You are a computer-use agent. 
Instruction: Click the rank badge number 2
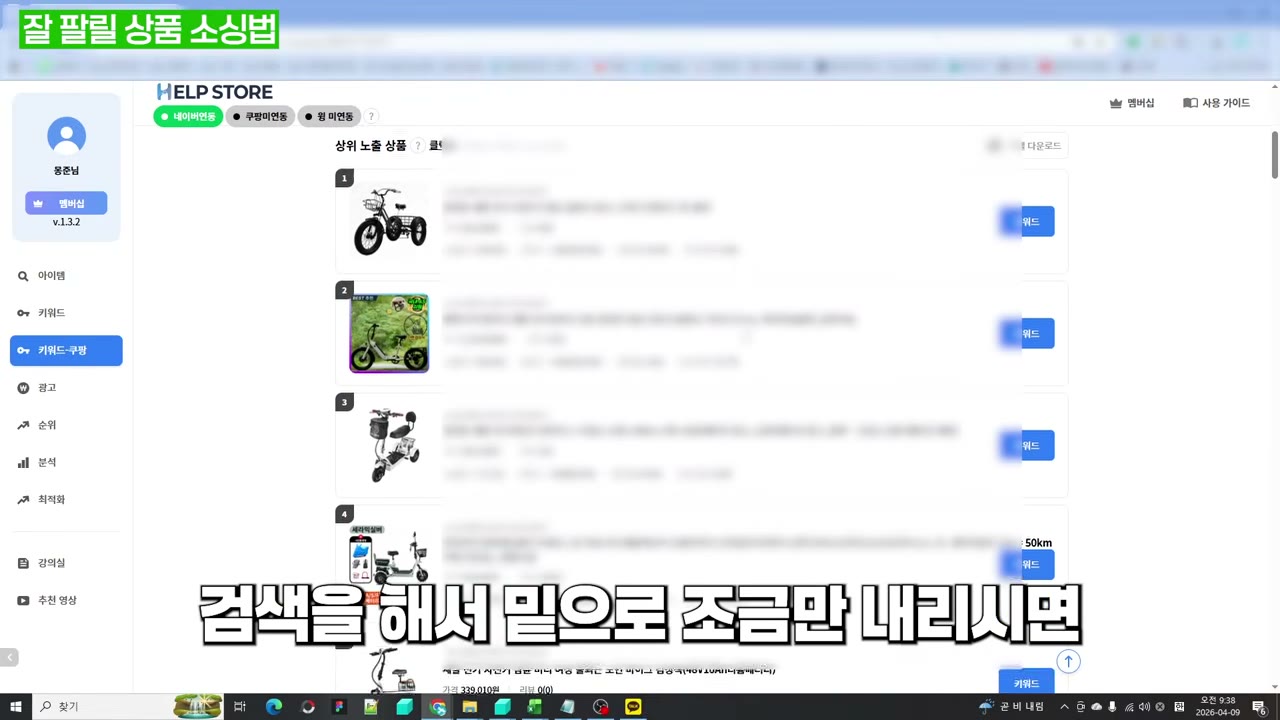click(x=344, y=290)
